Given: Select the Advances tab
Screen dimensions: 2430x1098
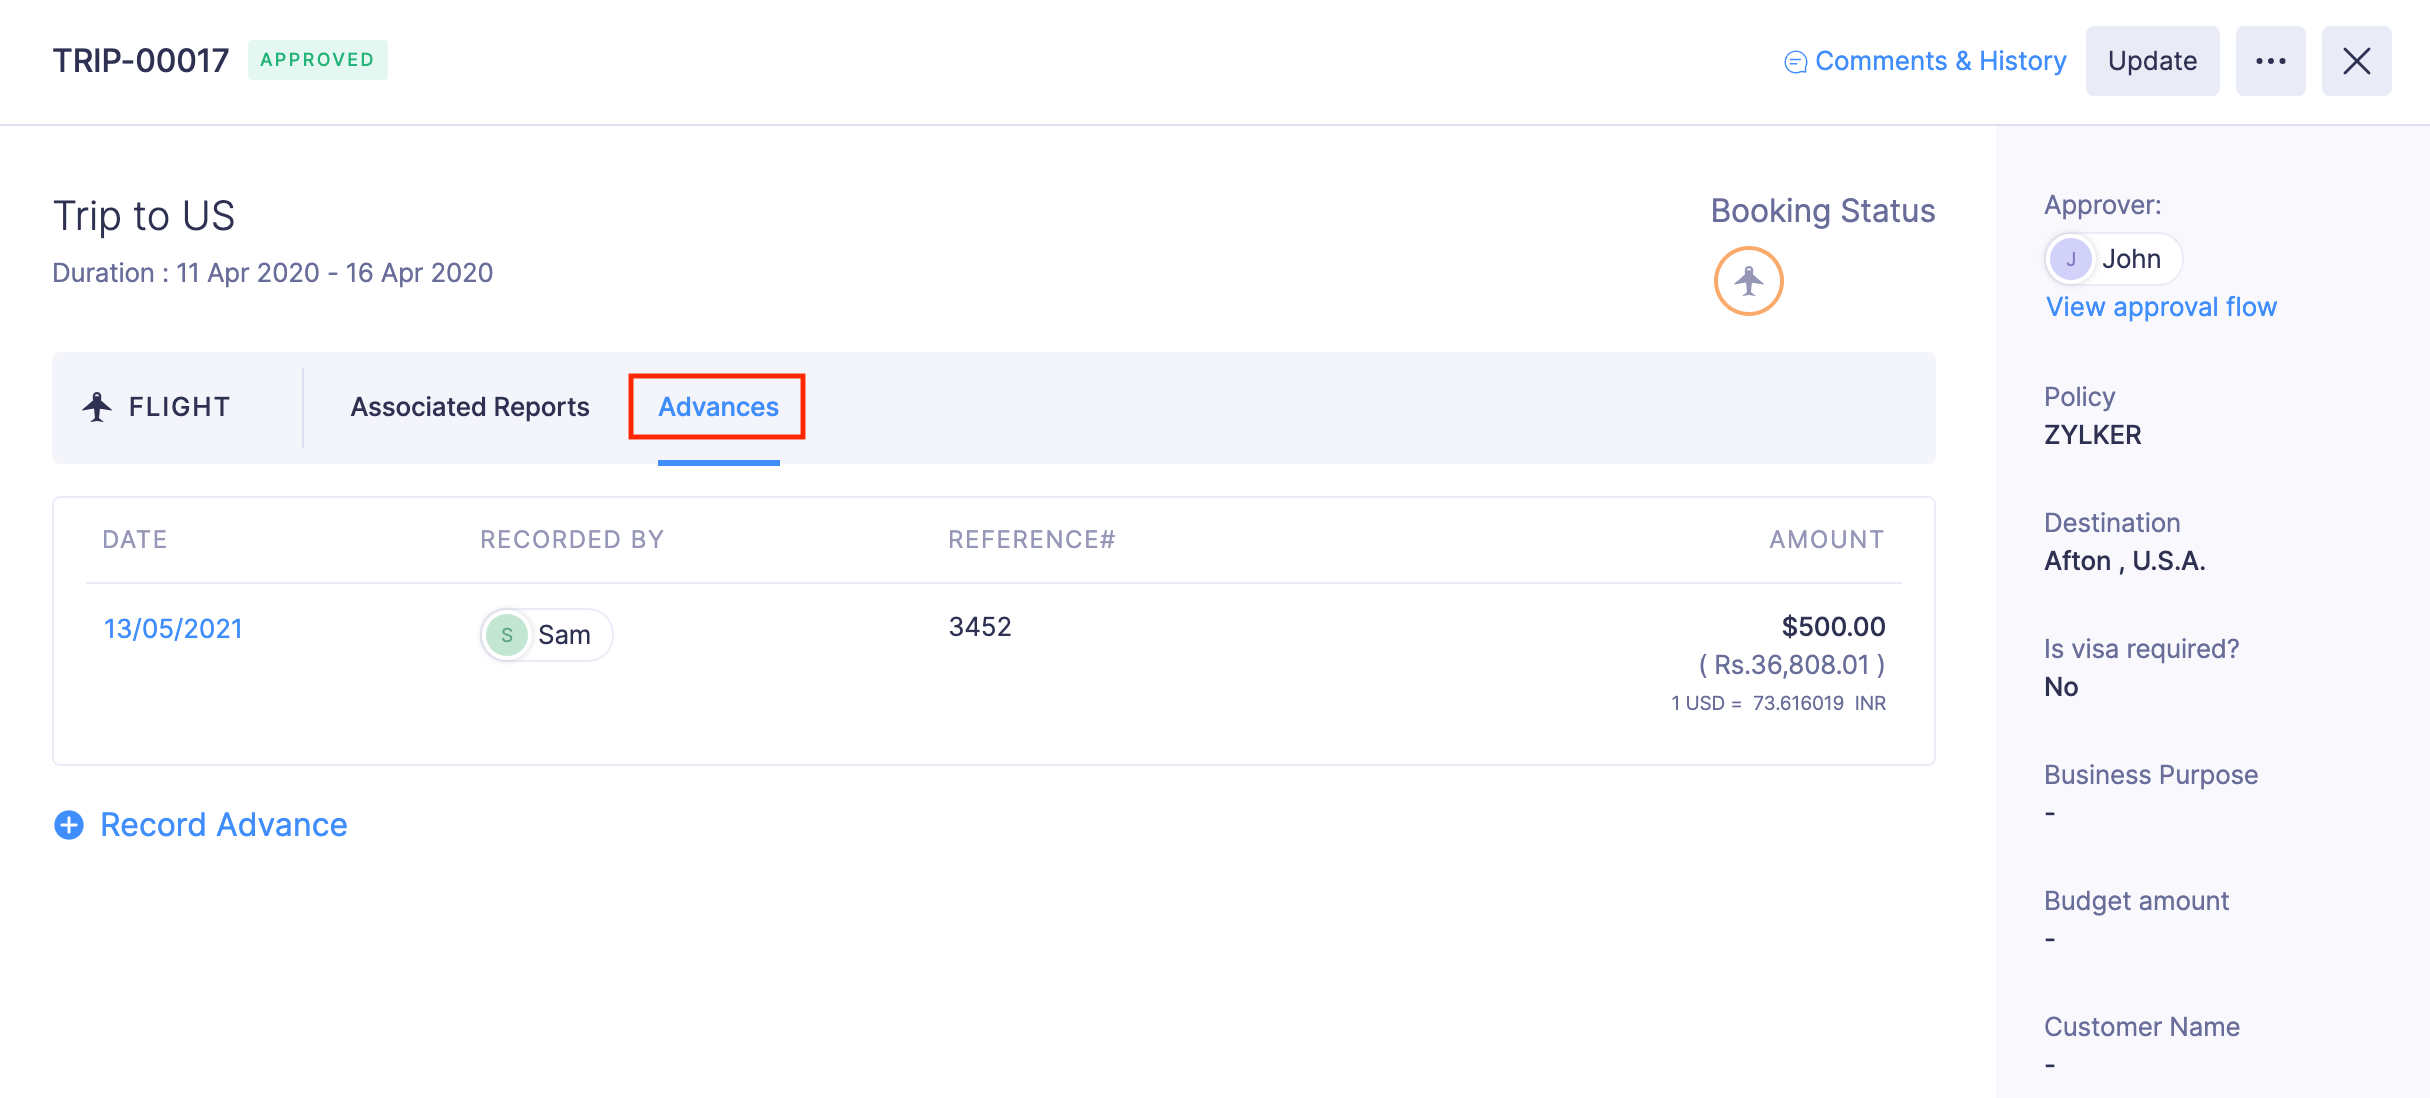Looking at the screenshot, I should click(x=718, y=407).
